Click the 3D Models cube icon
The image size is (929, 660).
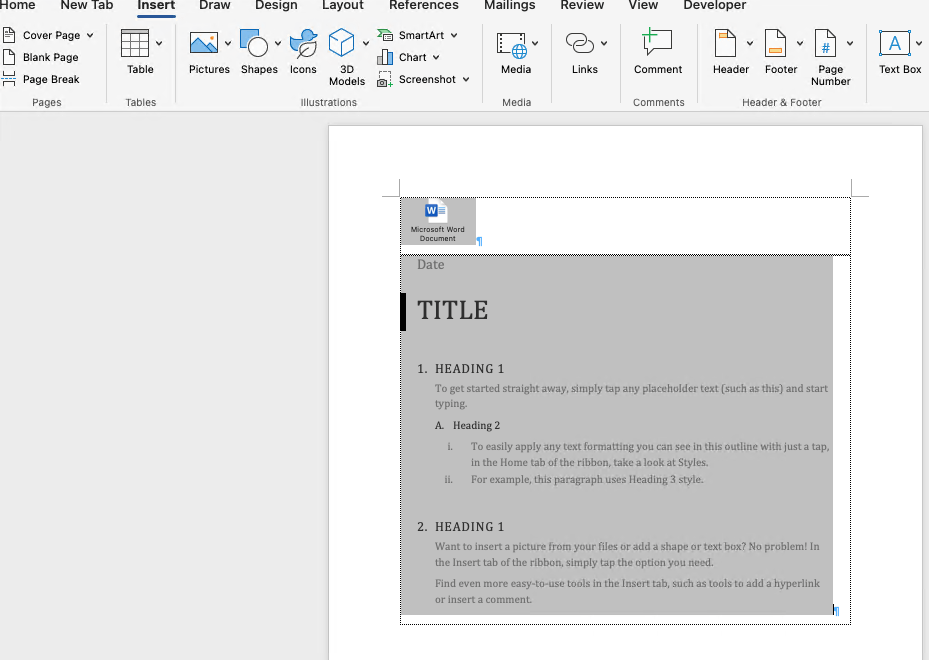(x=341, y=43)
